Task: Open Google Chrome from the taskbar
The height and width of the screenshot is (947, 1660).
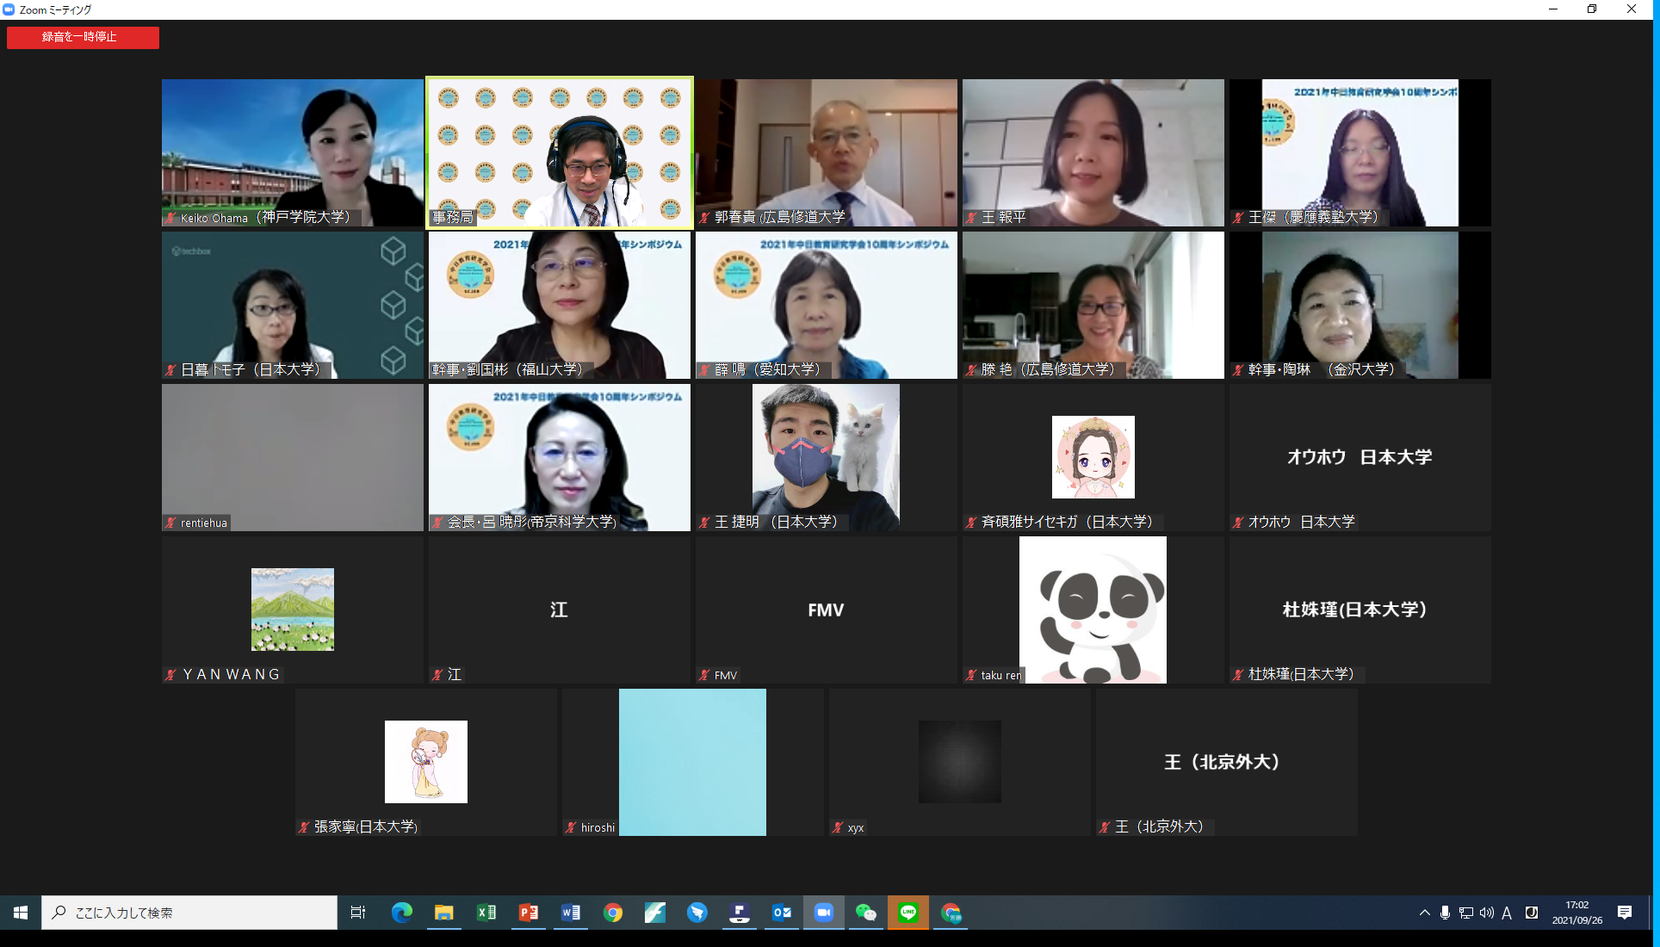Action: [x=613, y=912]
